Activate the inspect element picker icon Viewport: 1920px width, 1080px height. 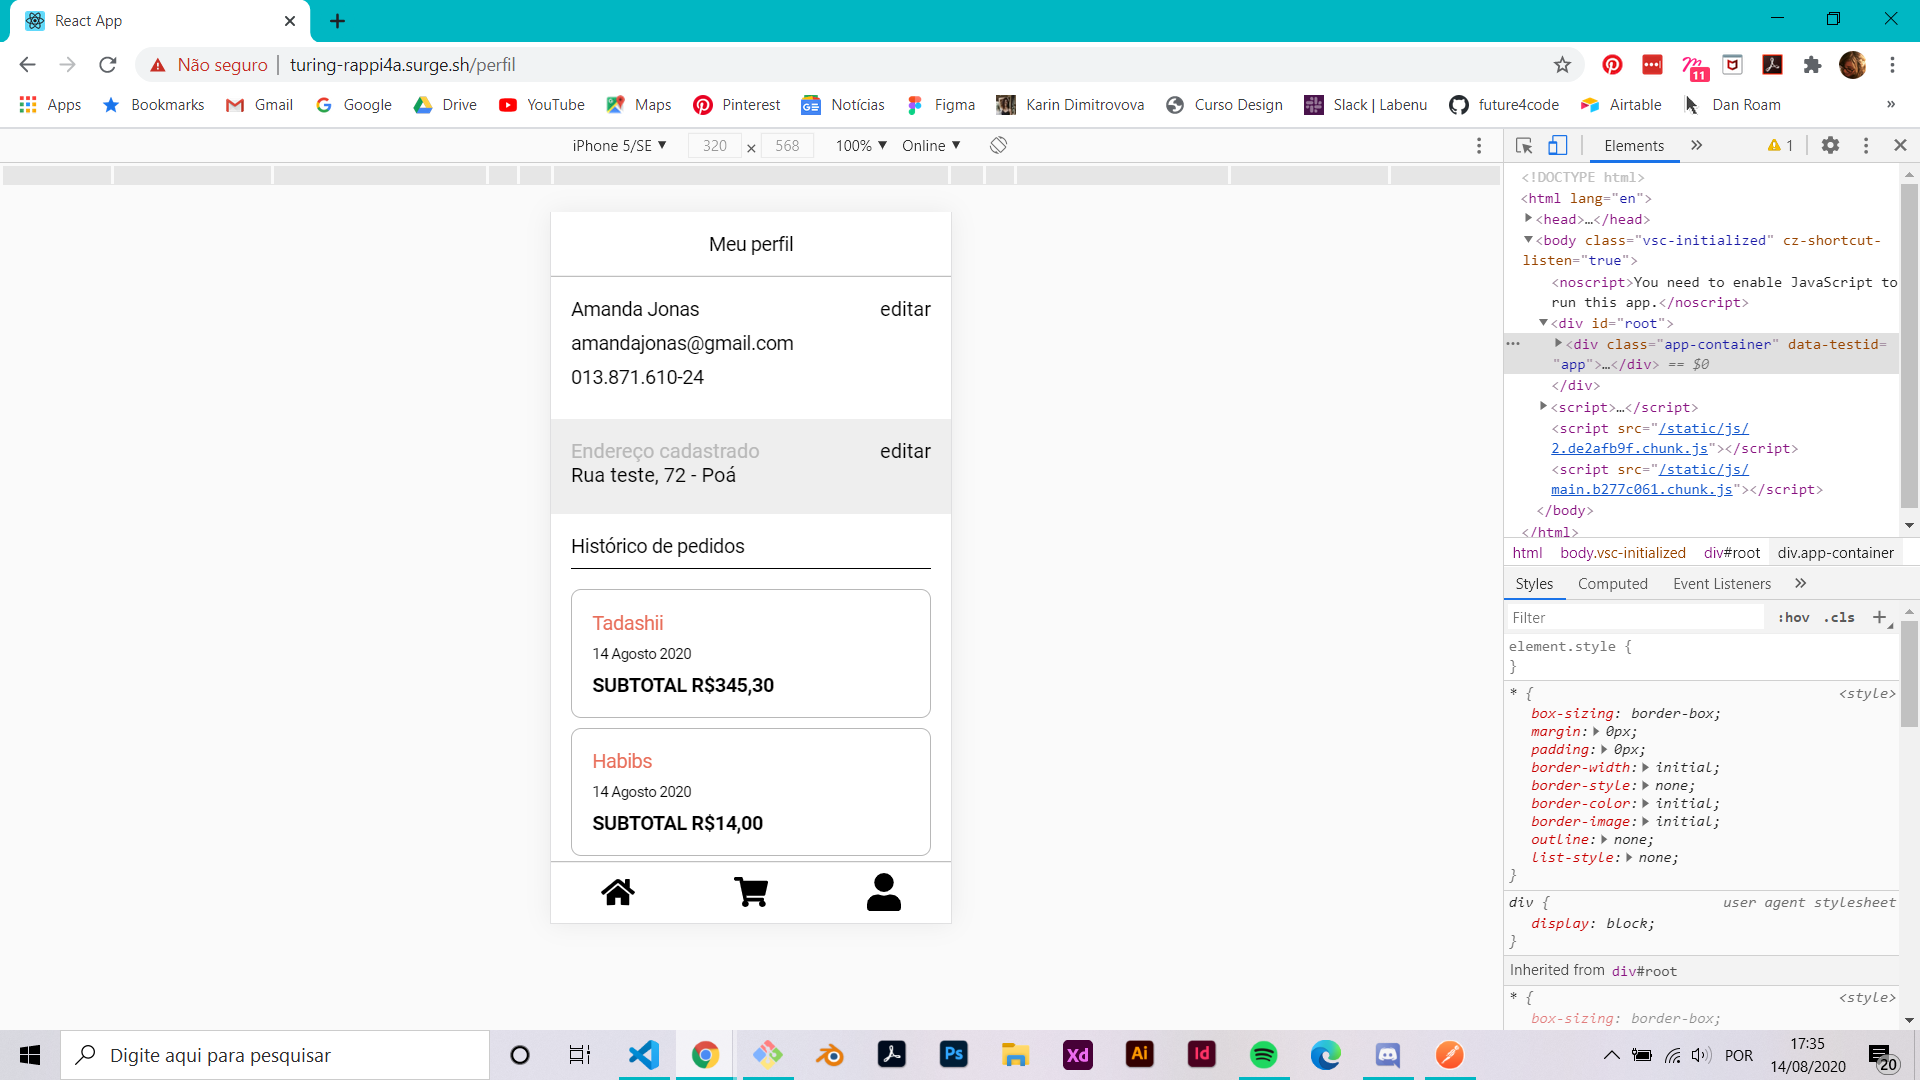[1524, 146]
